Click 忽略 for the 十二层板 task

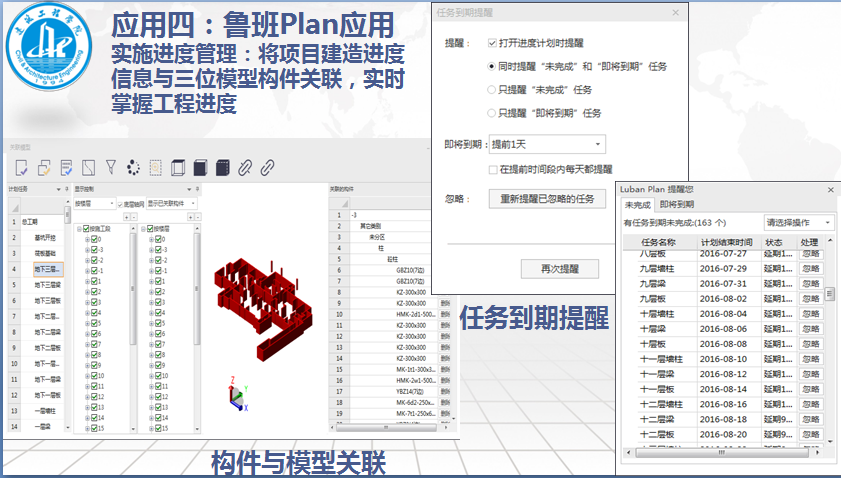(x=810, y=434)
